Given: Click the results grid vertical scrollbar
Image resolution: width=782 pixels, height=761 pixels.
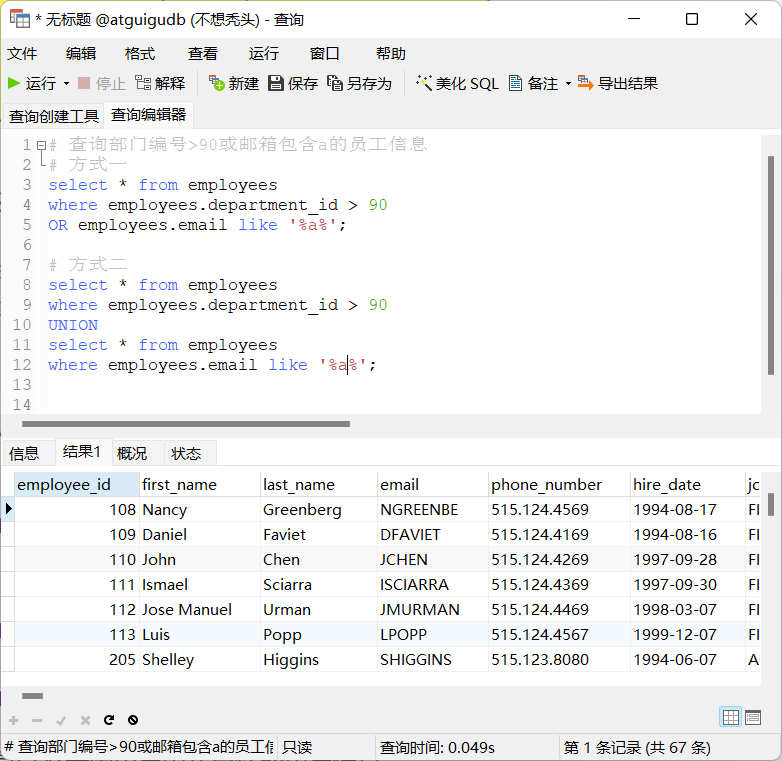Looking at the screenshot, I should pyautogui.click(x=771, y=504).
